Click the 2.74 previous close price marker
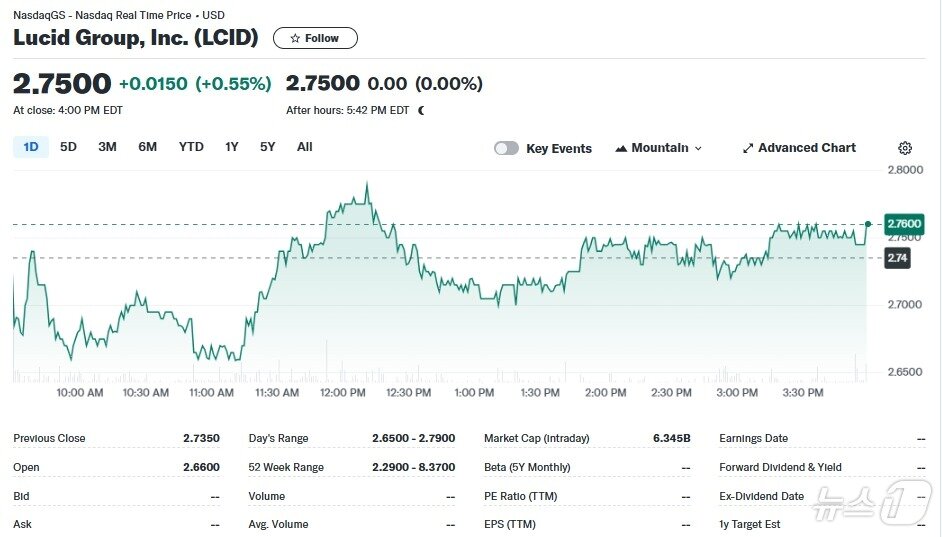This screenshot has width=942, height=537. point(897,258)
